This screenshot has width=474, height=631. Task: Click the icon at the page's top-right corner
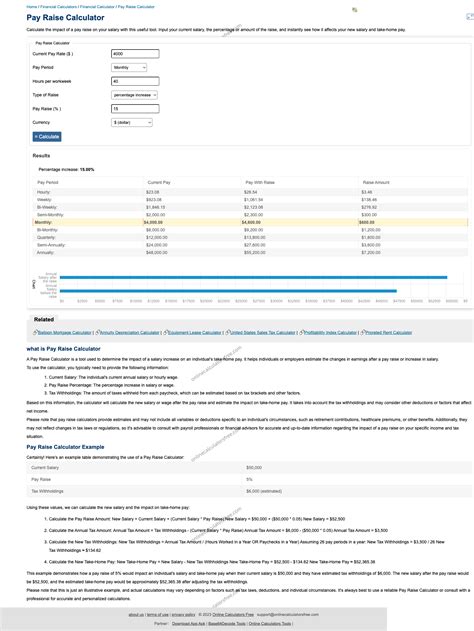tap(470, 16)
